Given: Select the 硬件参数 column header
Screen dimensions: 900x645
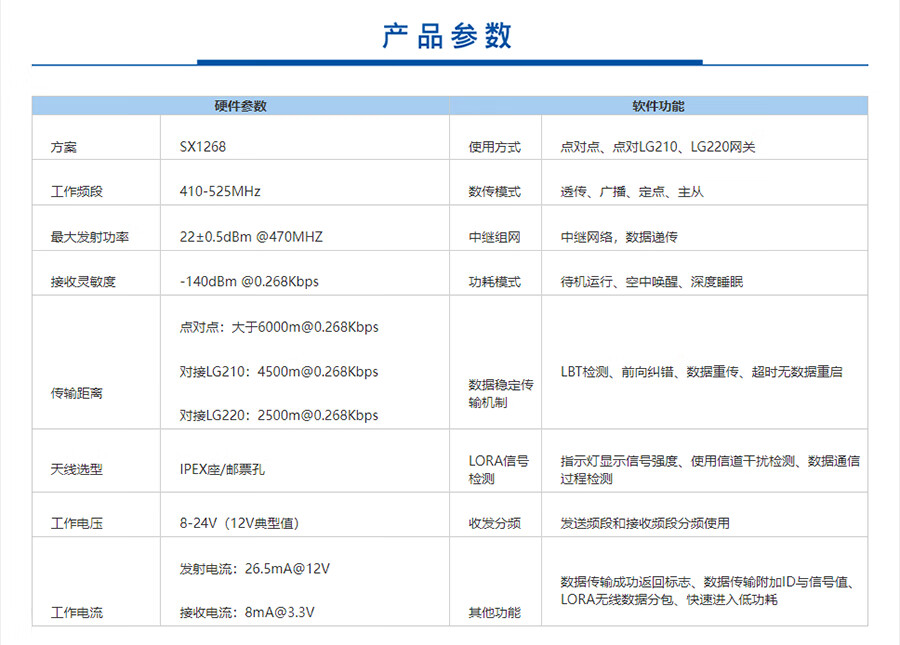Looking at the screenshot, I should tap(240, 106).
